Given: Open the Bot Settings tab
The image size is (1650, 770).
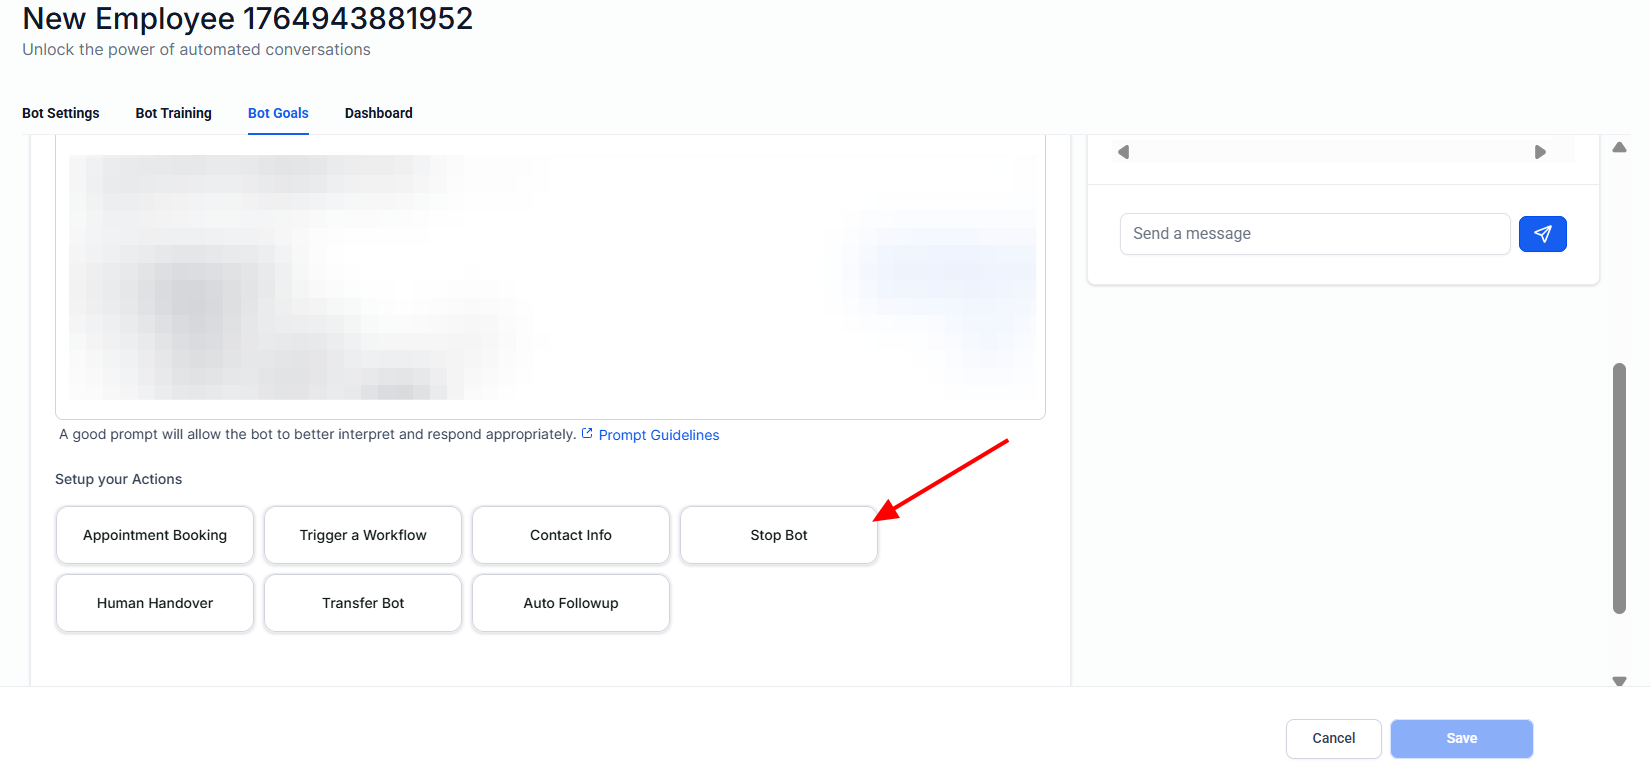Looking at the screenshot, I should [x=61, y=113].
